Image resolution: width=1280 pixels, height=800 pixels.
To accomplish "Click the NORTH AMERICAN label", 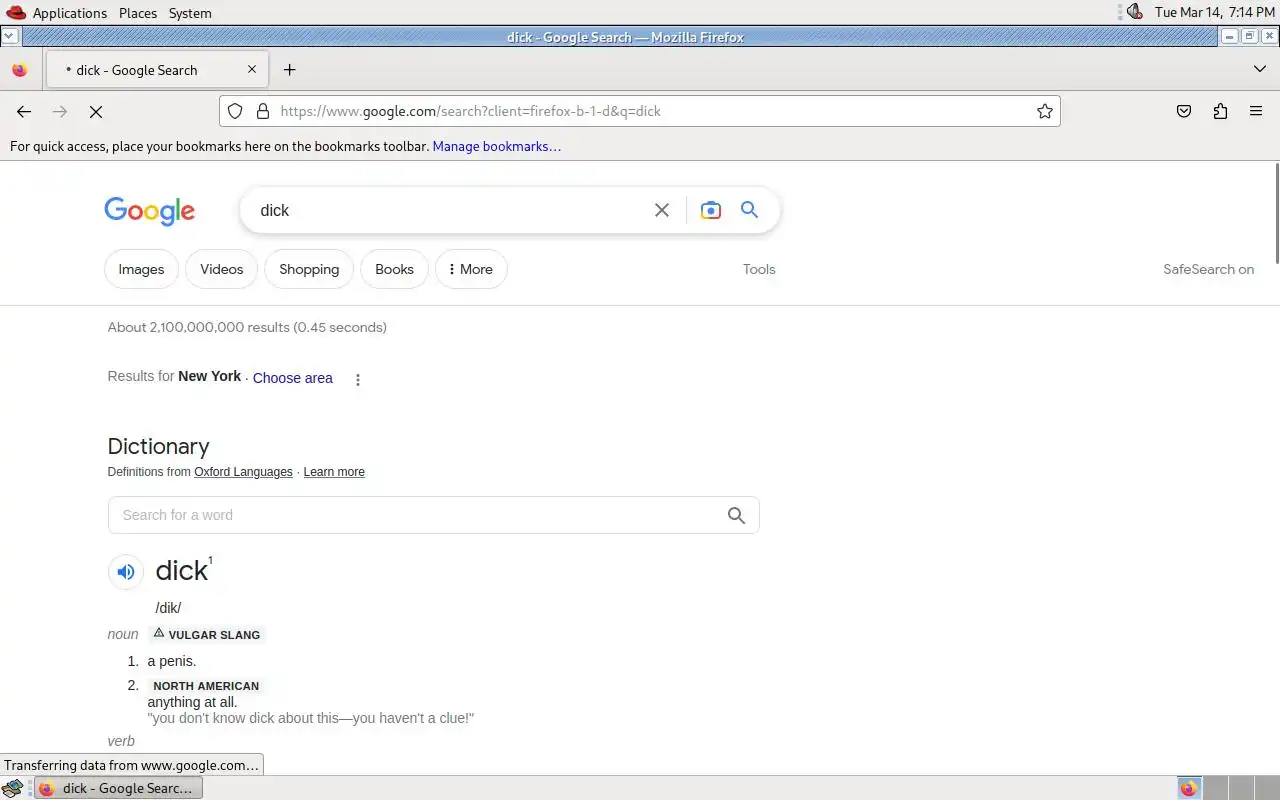I will click(206, 686).
